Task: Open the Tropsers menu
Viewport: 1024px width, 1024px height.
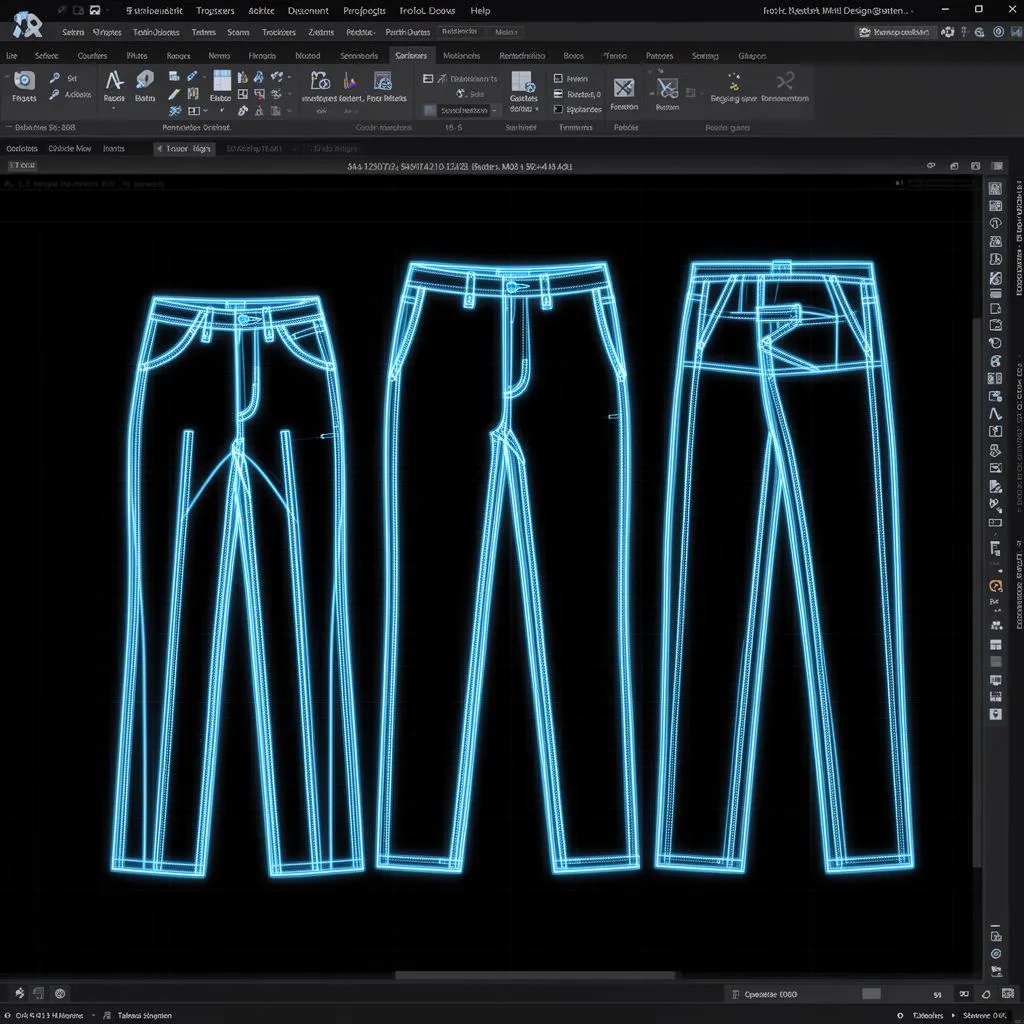Action: pos(215,10)
